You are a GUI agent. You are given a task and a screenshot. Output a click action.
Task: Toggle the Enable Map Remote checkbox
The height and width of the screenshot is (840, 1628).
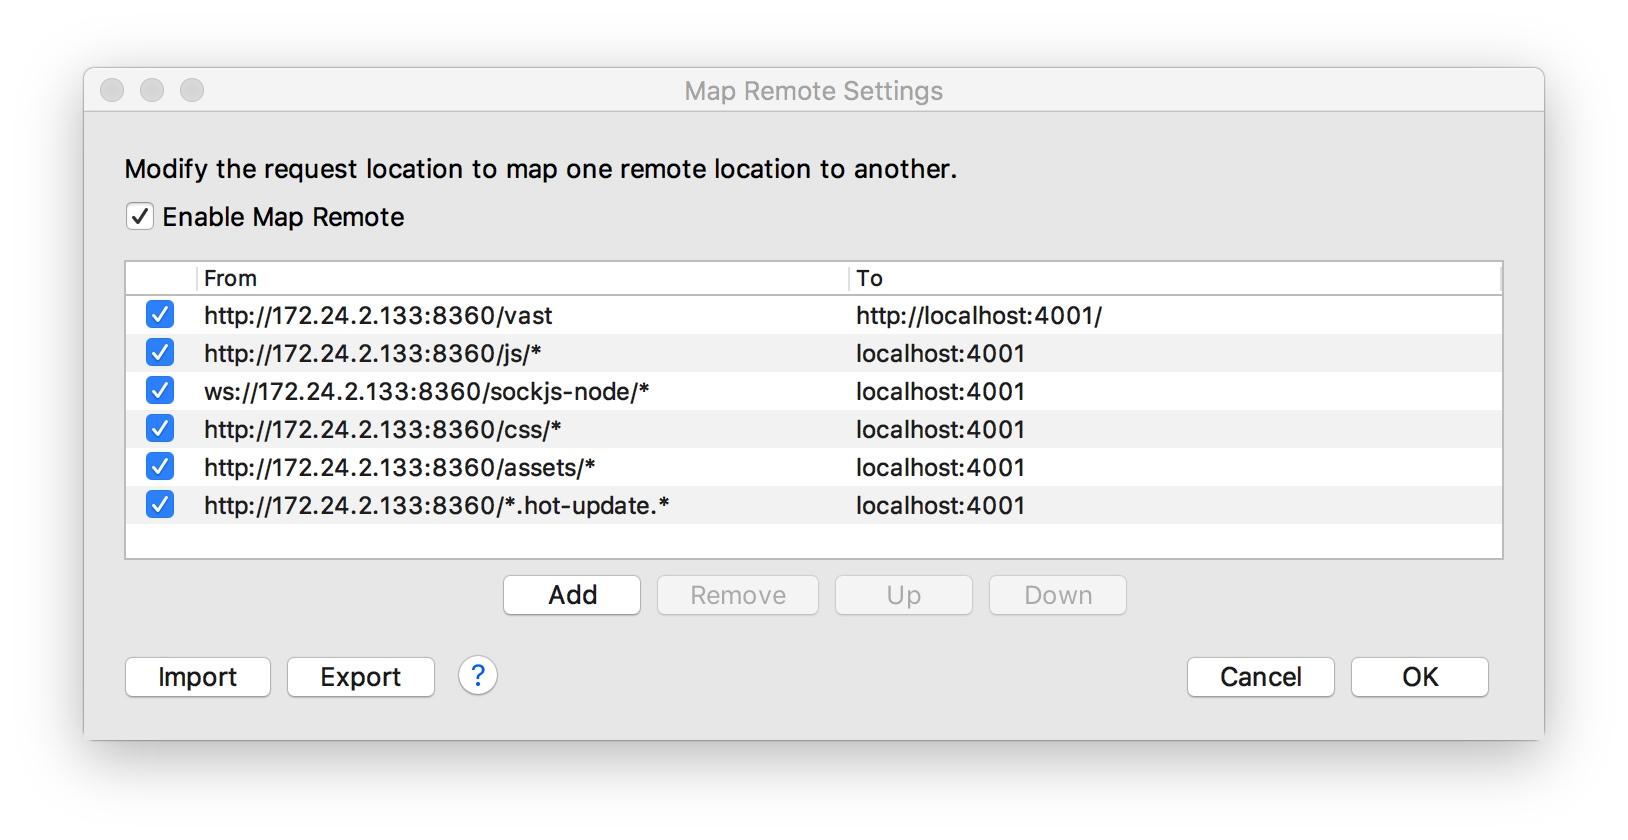pyautogui.click(x=140, y=217)
